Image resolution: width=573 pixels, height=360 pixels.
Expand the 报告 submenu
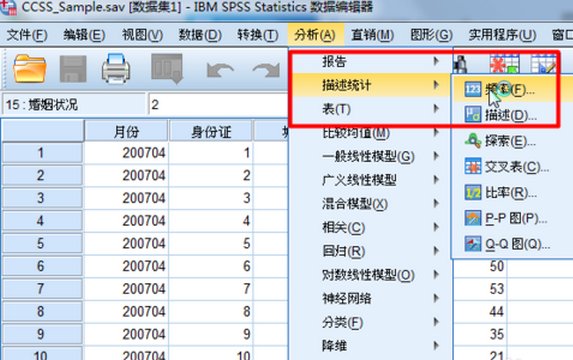(x=371, y=61)
